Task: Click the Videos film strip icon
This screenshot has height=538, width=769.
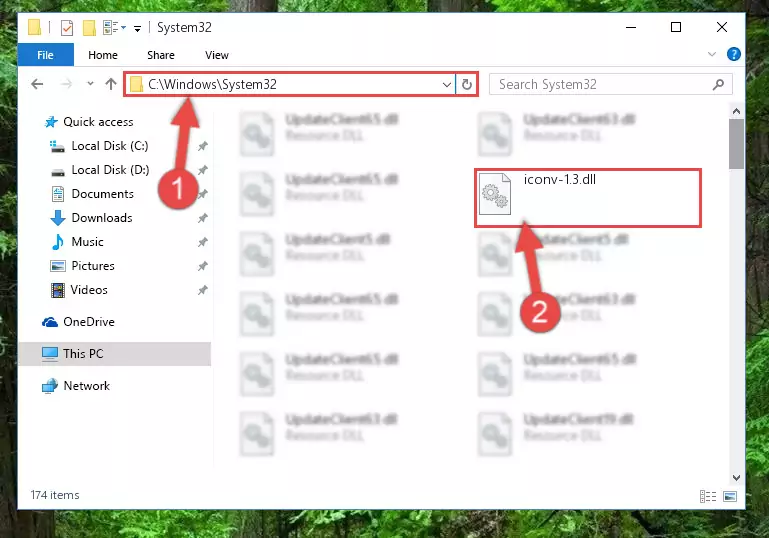Action: (x=58, y=290)
